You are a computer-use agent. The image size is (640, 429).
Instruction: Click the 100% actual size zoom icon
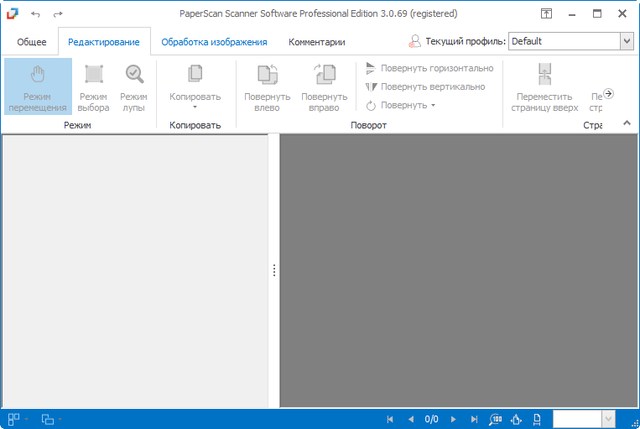497,419
